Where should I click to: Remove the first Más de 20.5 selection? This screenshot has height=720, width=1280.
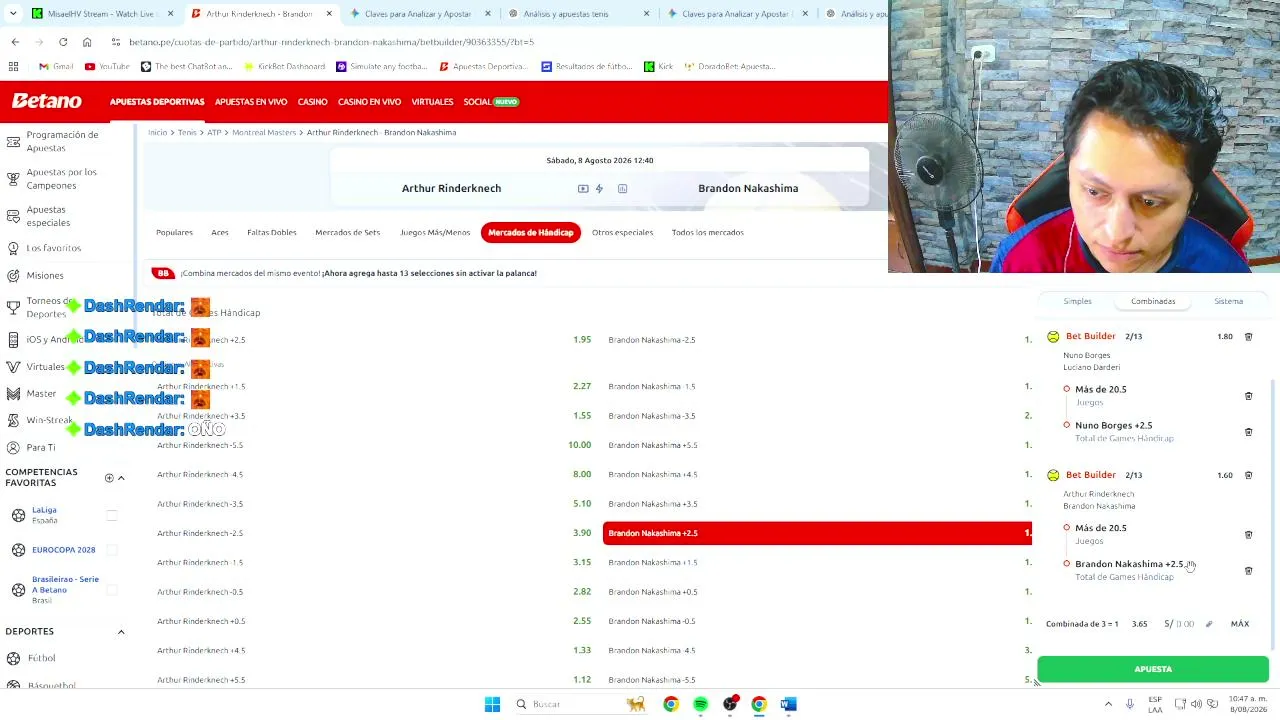pyautogui.click(x=1248, y=396)
